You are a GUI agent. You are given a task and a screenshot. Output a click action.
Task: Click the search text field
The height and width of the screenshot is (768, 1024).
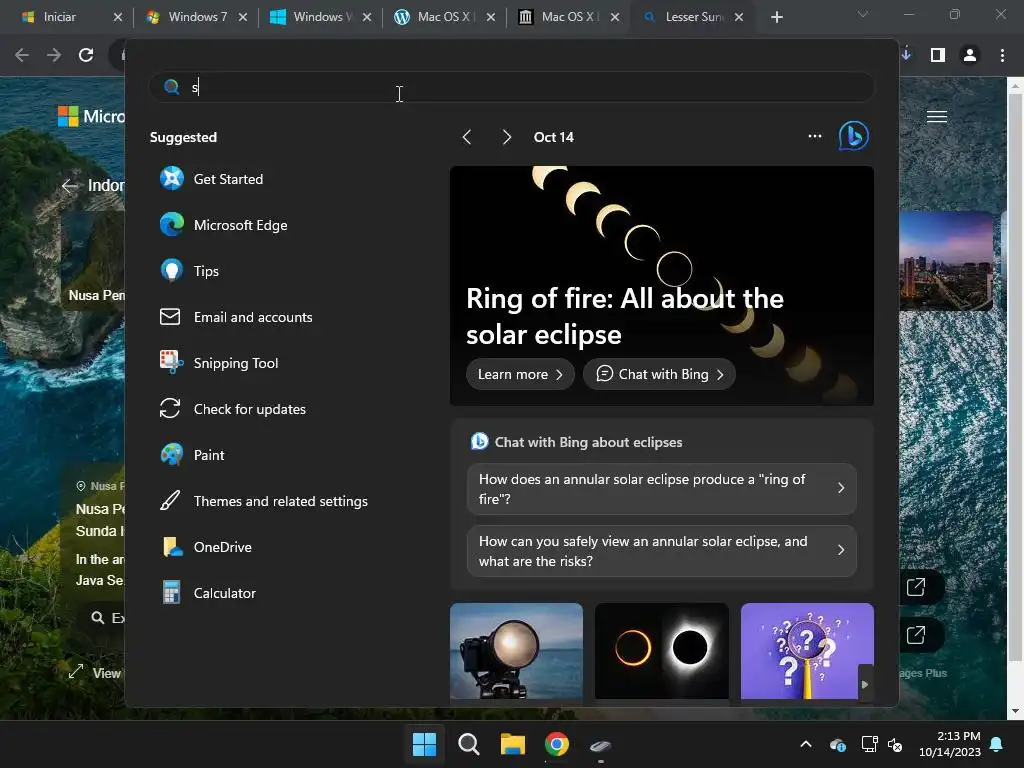coord(511,87)
